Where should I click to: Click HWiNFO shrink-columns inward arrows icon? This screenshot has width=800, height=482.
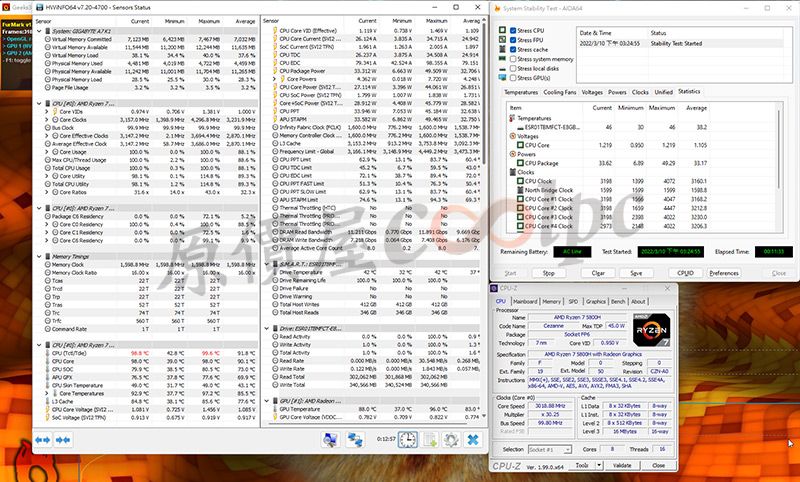(63, 440)
